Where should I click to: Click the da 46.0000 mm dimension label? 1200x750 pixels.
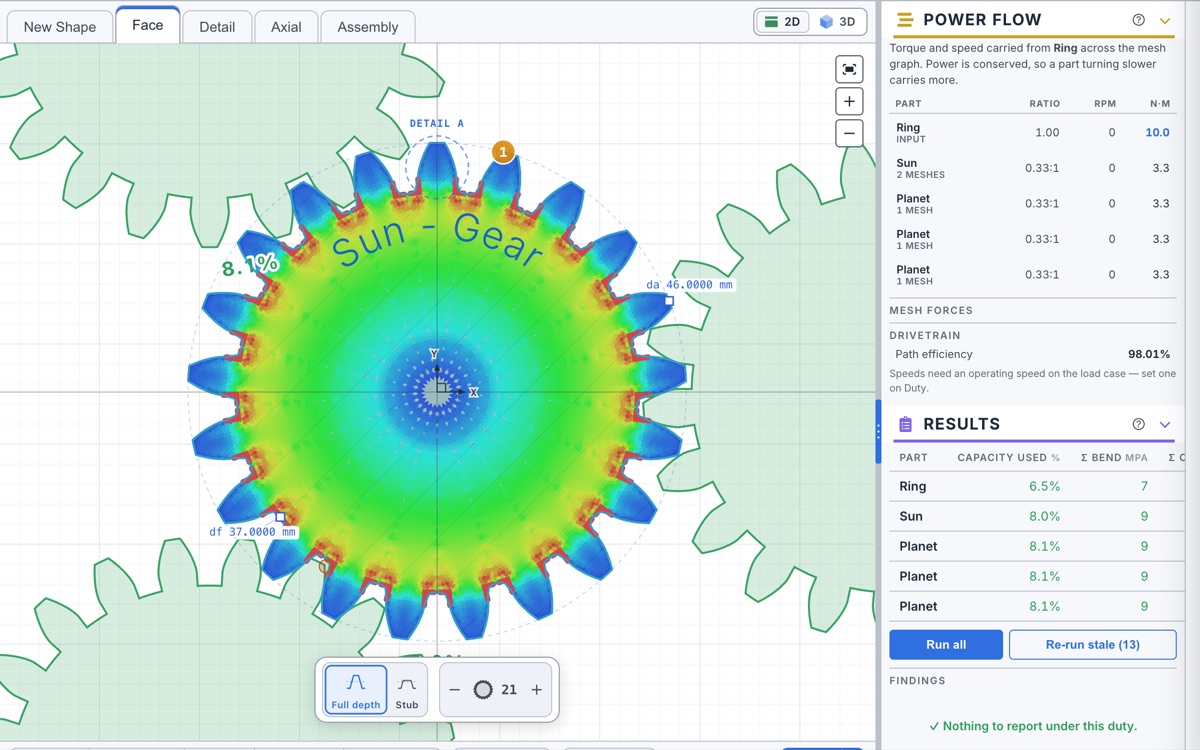(689, 285)
